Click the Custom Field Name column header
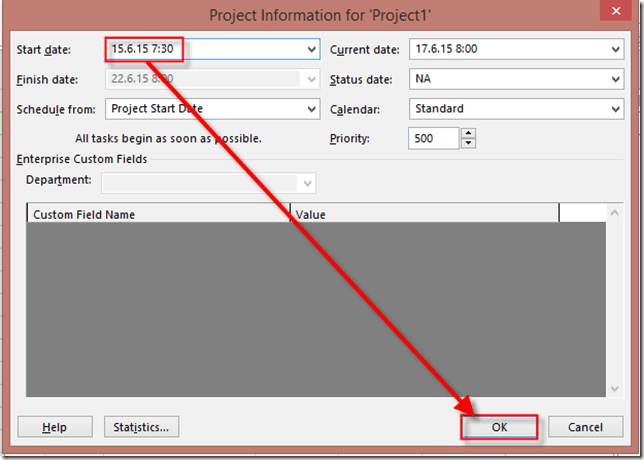 158,214
